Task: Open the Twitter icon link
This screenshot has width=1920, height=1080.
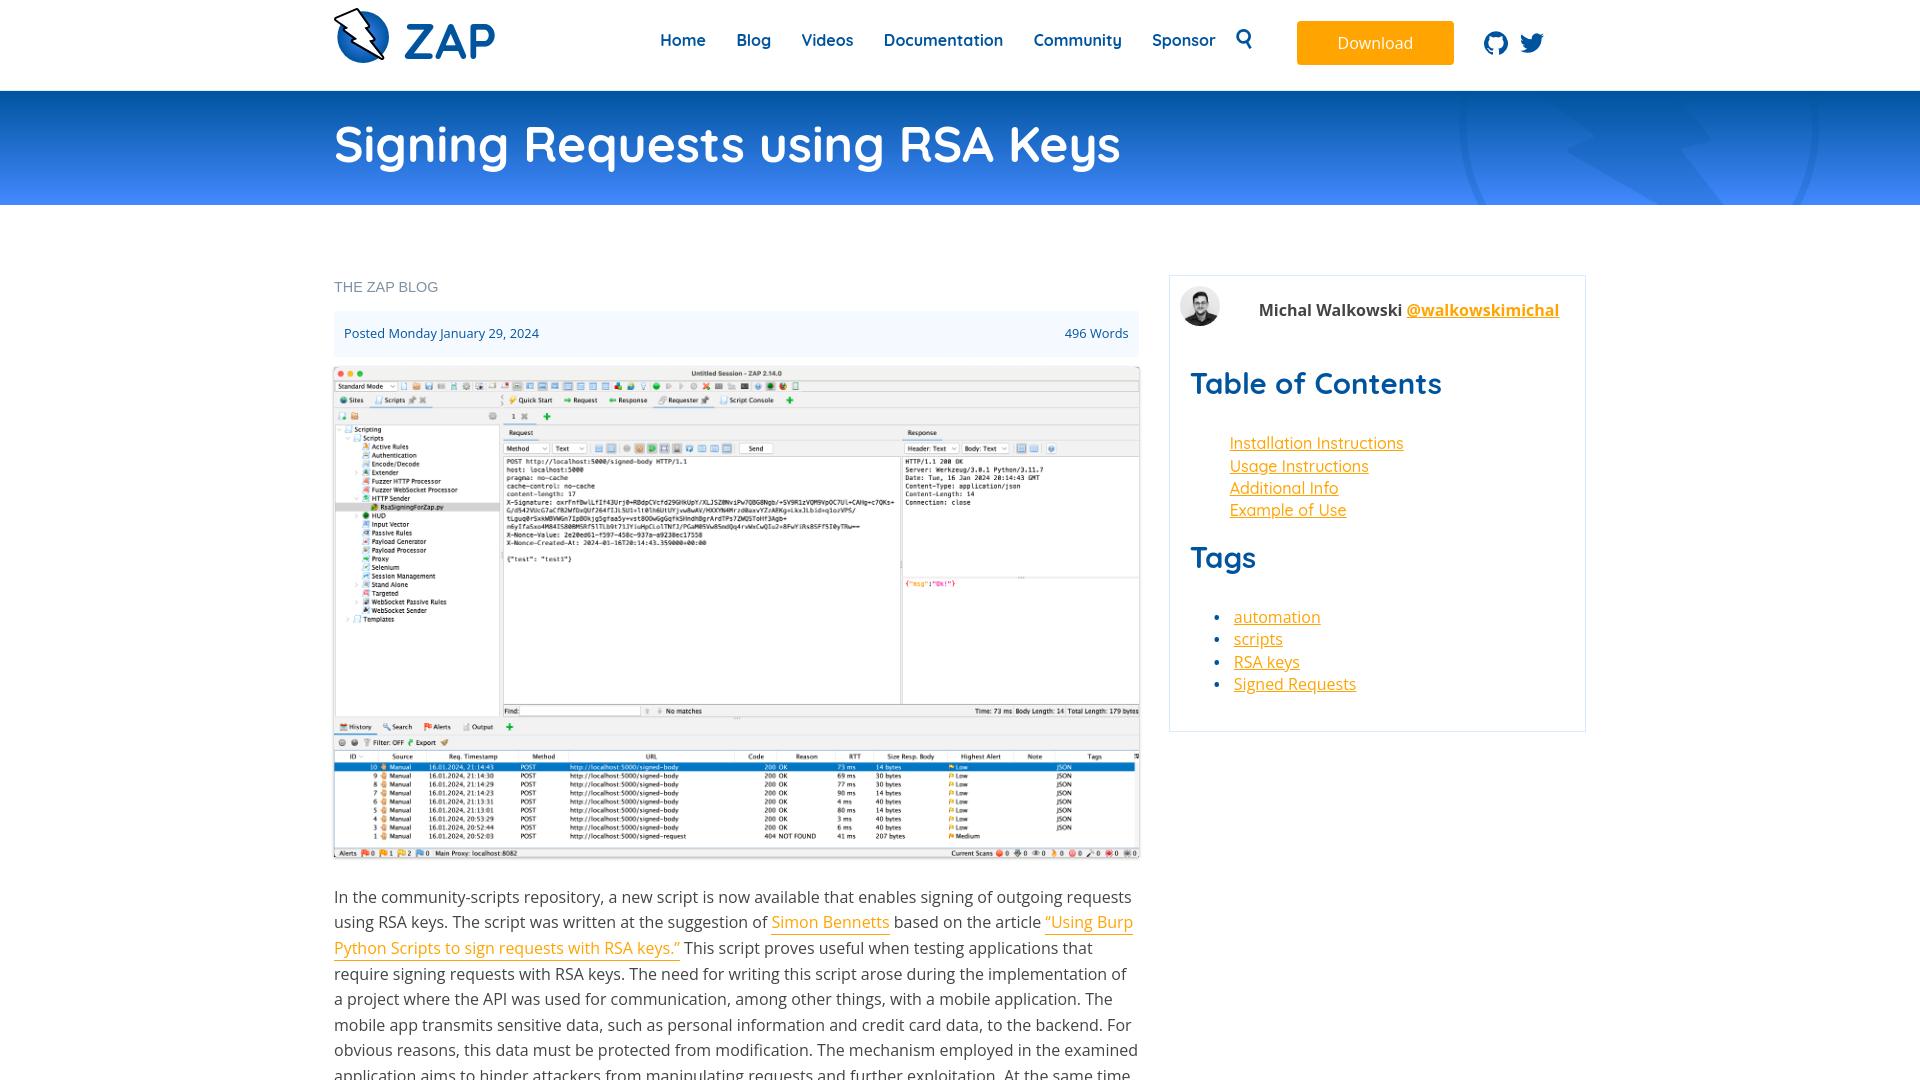Action: pos(1532,43)
